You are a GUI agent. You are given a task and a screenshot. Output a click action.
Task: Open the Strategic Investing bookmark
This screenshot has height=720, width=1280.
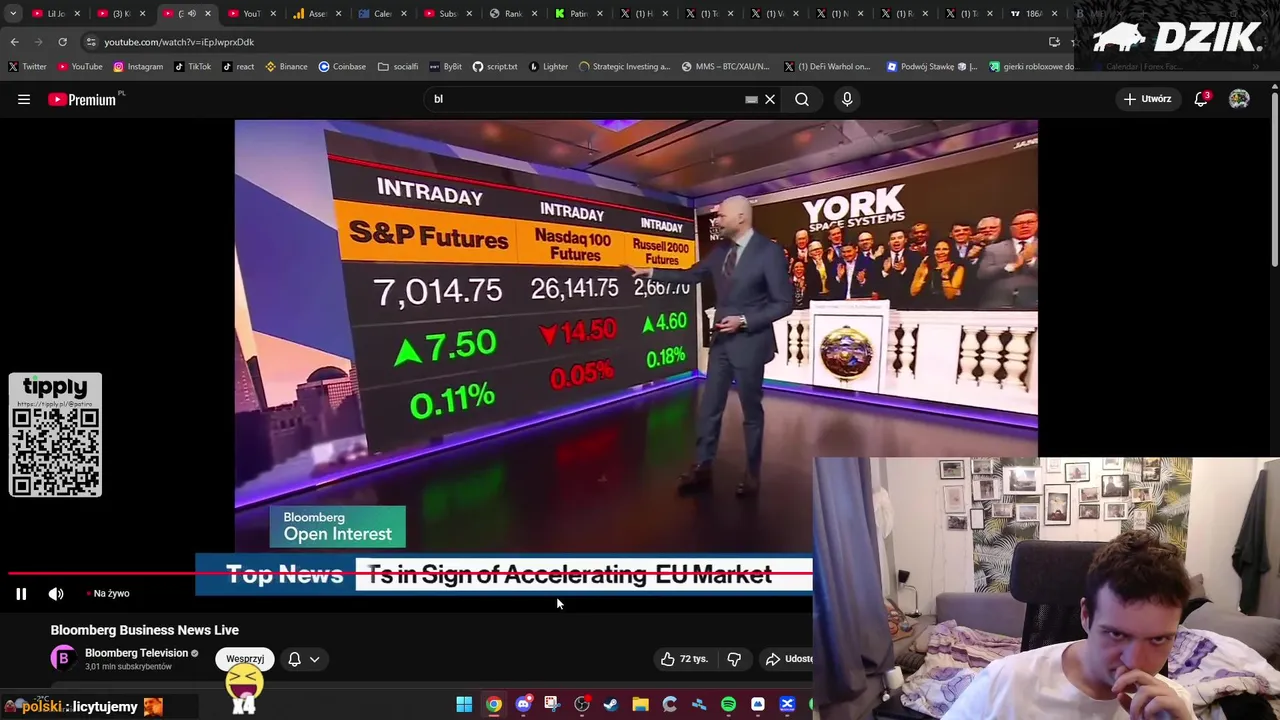(x=624, y=67)
